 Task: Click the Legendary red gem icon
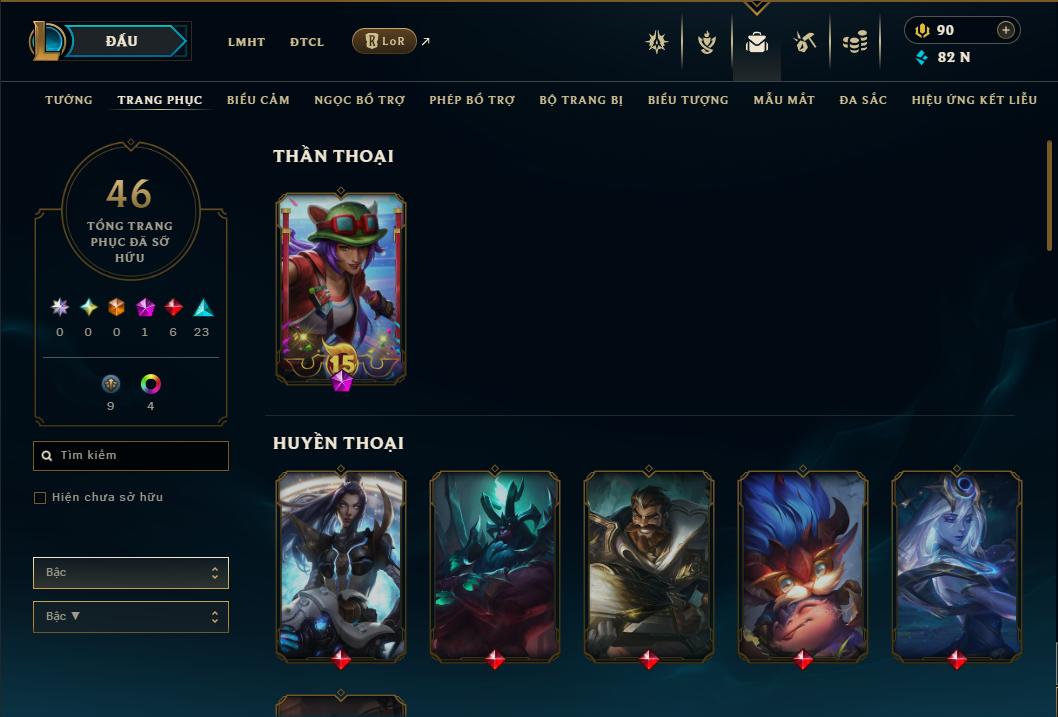point(173,308)
